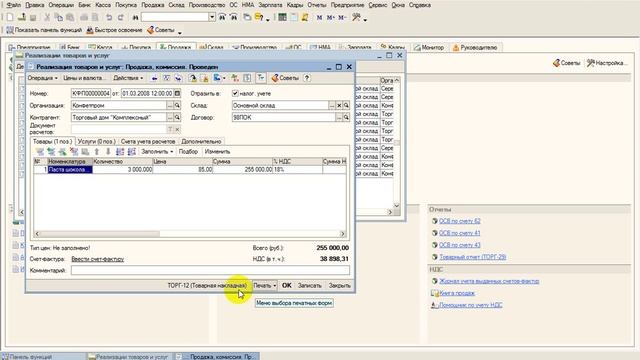This screenshot has height=360, width=640.
Task: Click the Записать button
Action: pos(309,285)
